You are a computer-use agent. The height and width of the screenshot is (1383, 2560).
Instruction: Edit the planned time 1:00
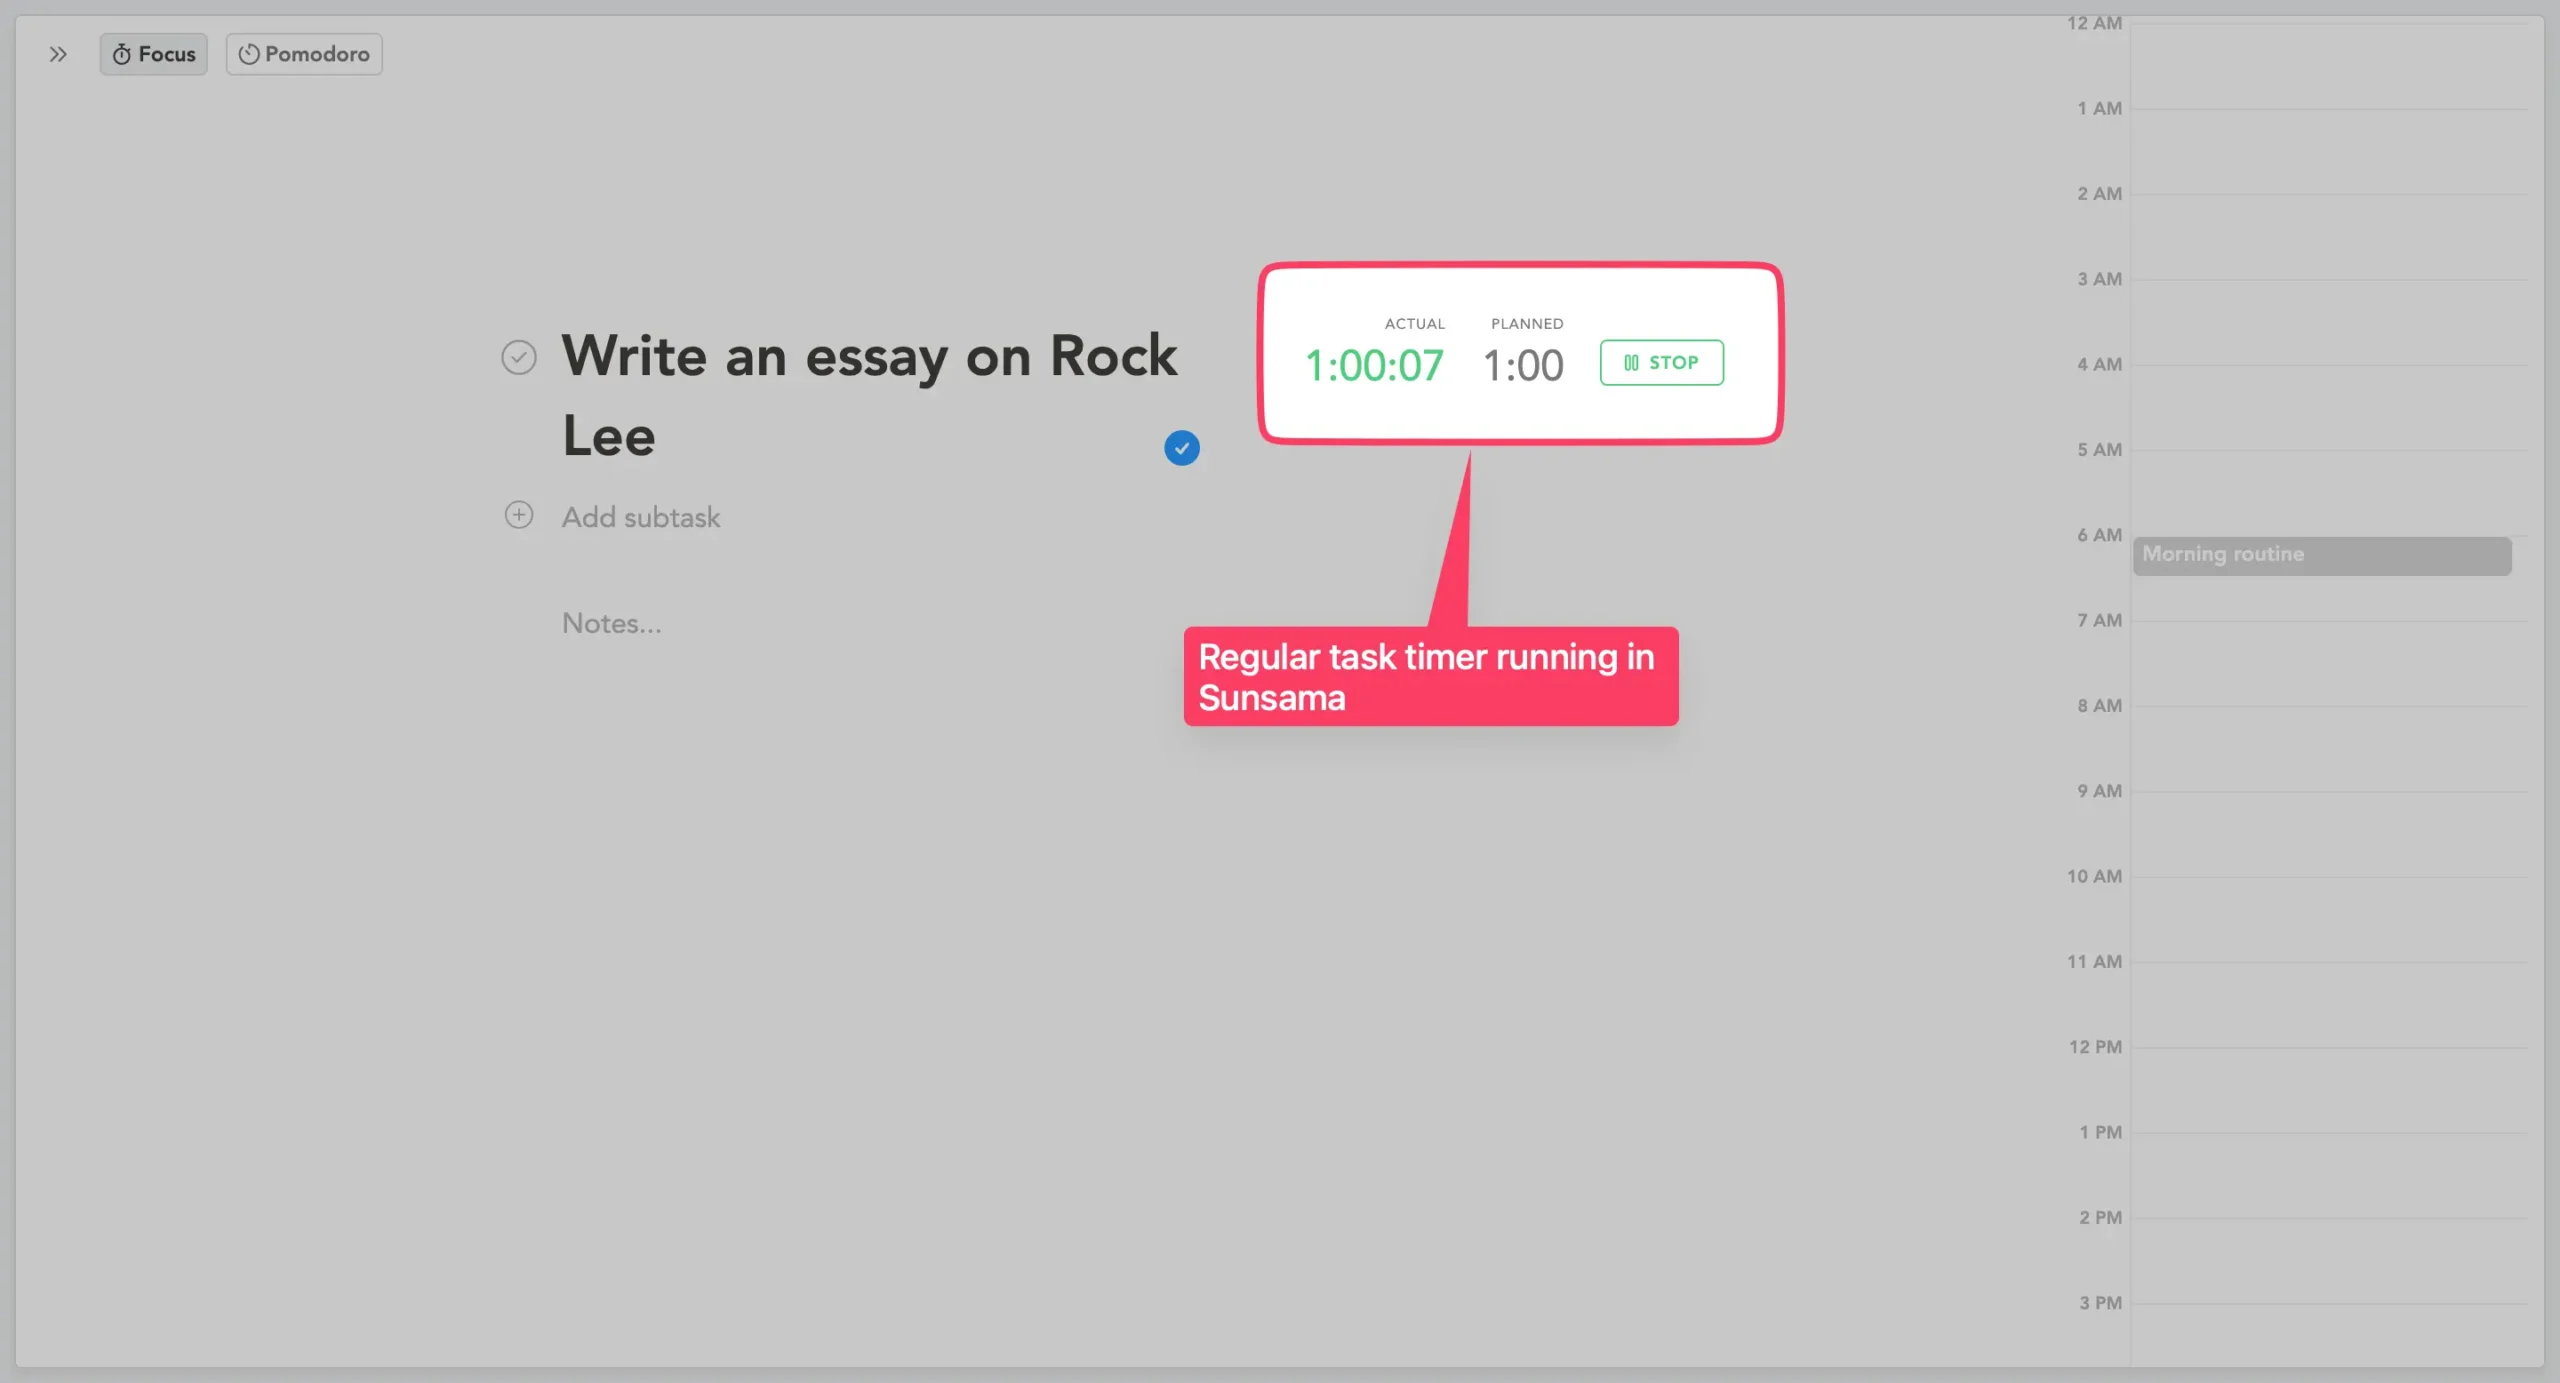1522,366
